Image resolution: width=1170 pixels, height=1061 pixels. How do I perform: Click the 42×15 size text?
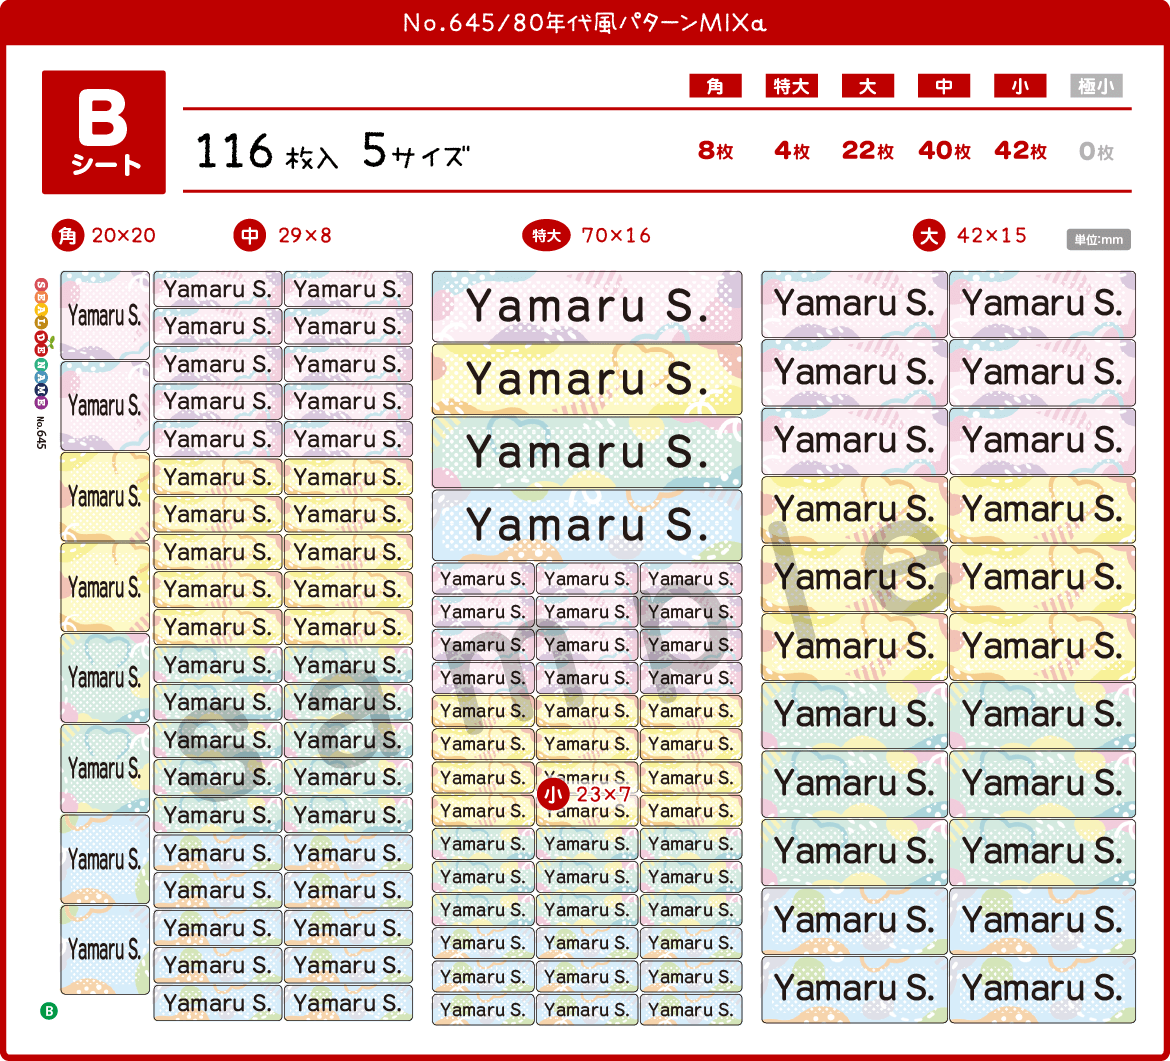(992, 236)
